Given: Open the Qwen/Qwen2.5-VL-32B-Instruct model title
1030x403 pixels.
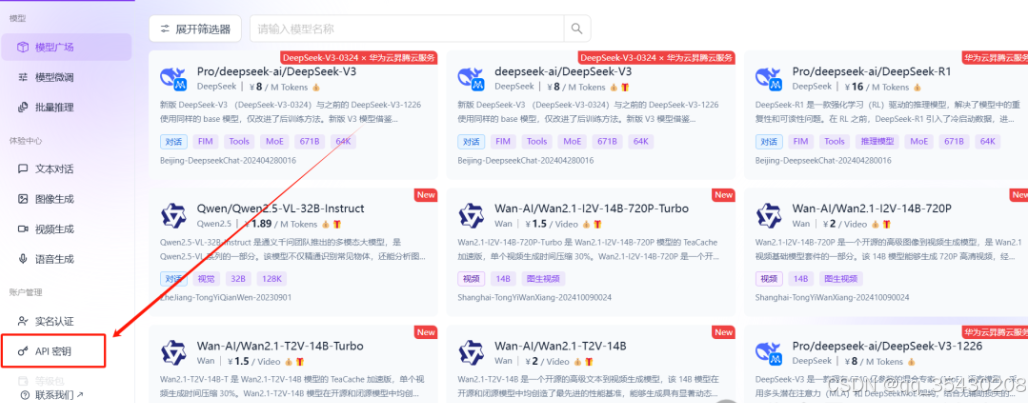Looking at the screenshot, I should point(280,208).
